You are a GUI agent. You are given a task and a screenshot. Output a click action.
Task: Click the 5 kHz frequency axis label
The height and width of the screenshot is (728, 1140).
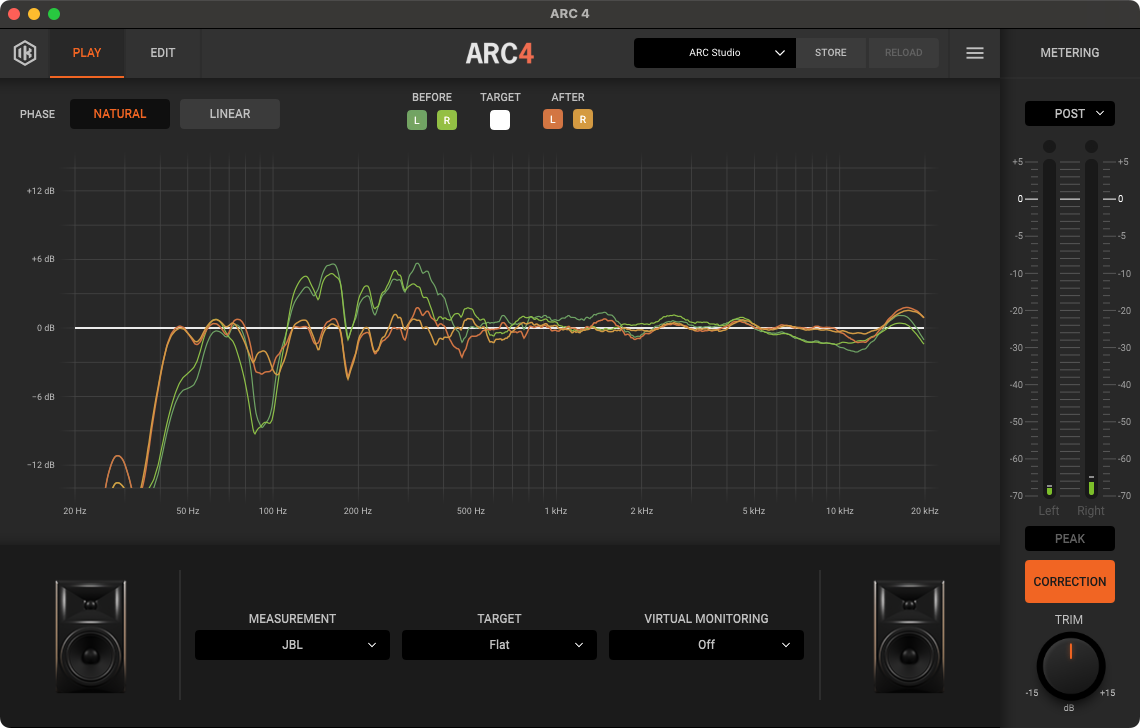click(x=754, y=511)
